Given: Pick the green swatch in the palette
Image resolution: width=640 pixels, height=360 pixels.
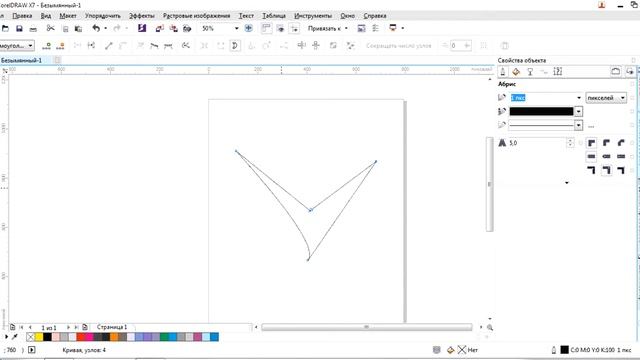Looking at the screenshot, I should click(x=164, y=337).
